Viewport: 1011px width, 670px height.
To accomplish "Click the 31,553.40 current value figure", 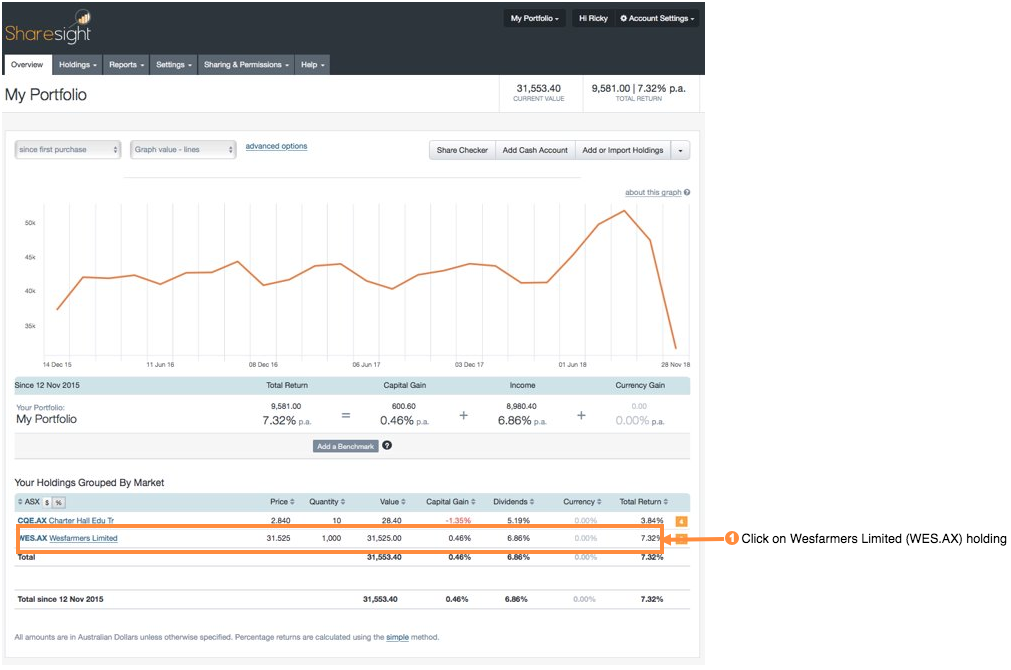I will (538, 88).
